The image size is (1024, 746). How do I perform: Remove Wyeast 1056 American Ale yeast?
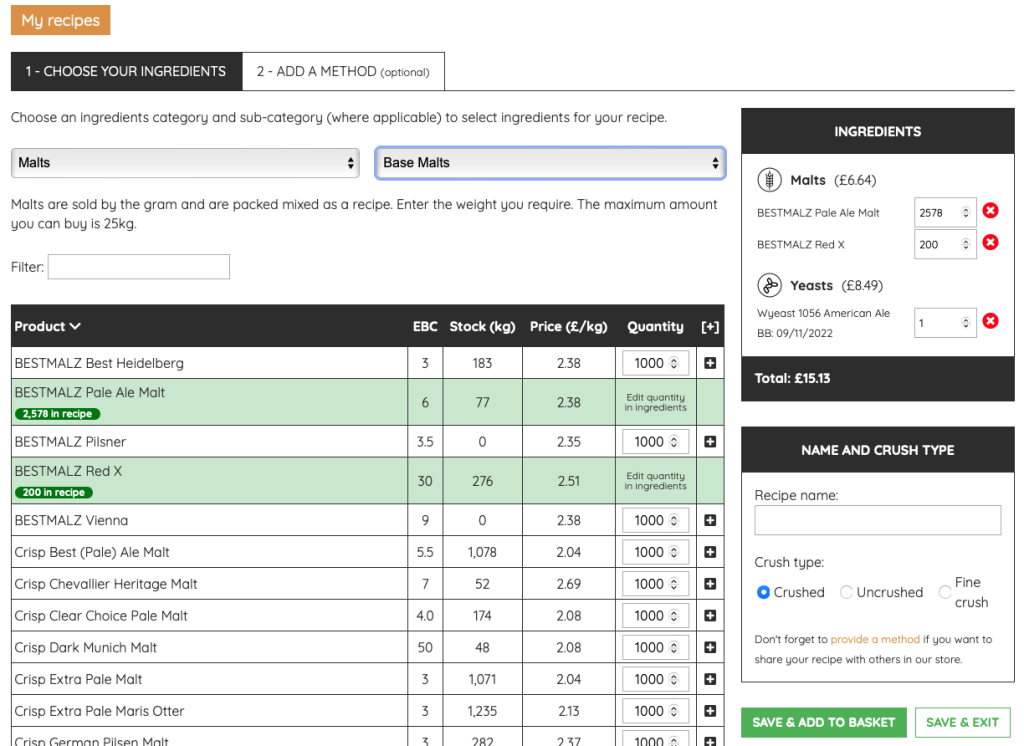[x=990, y=321]
